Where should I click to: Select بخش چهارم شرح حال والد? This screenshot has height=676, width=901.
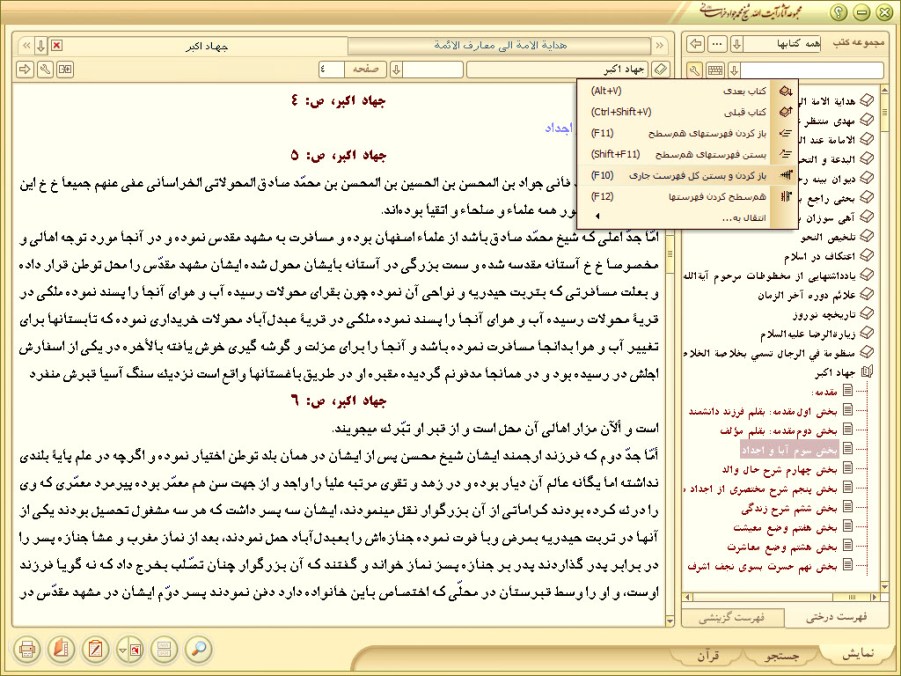[779, 469]
